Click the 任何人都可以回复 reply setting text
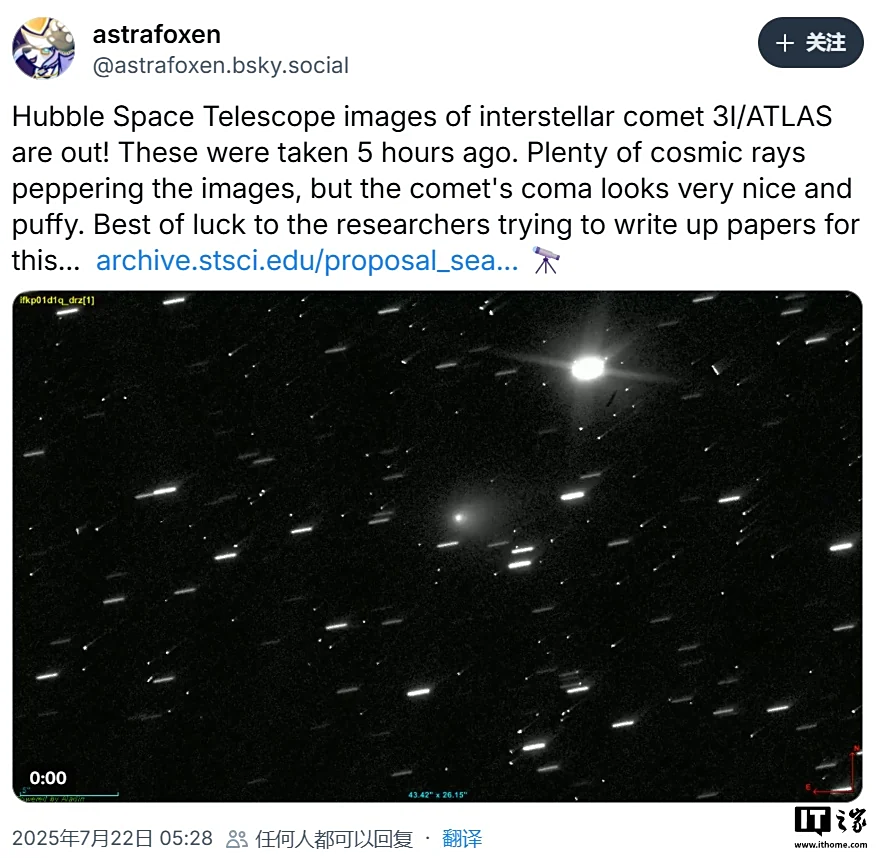 click(334, 839)
